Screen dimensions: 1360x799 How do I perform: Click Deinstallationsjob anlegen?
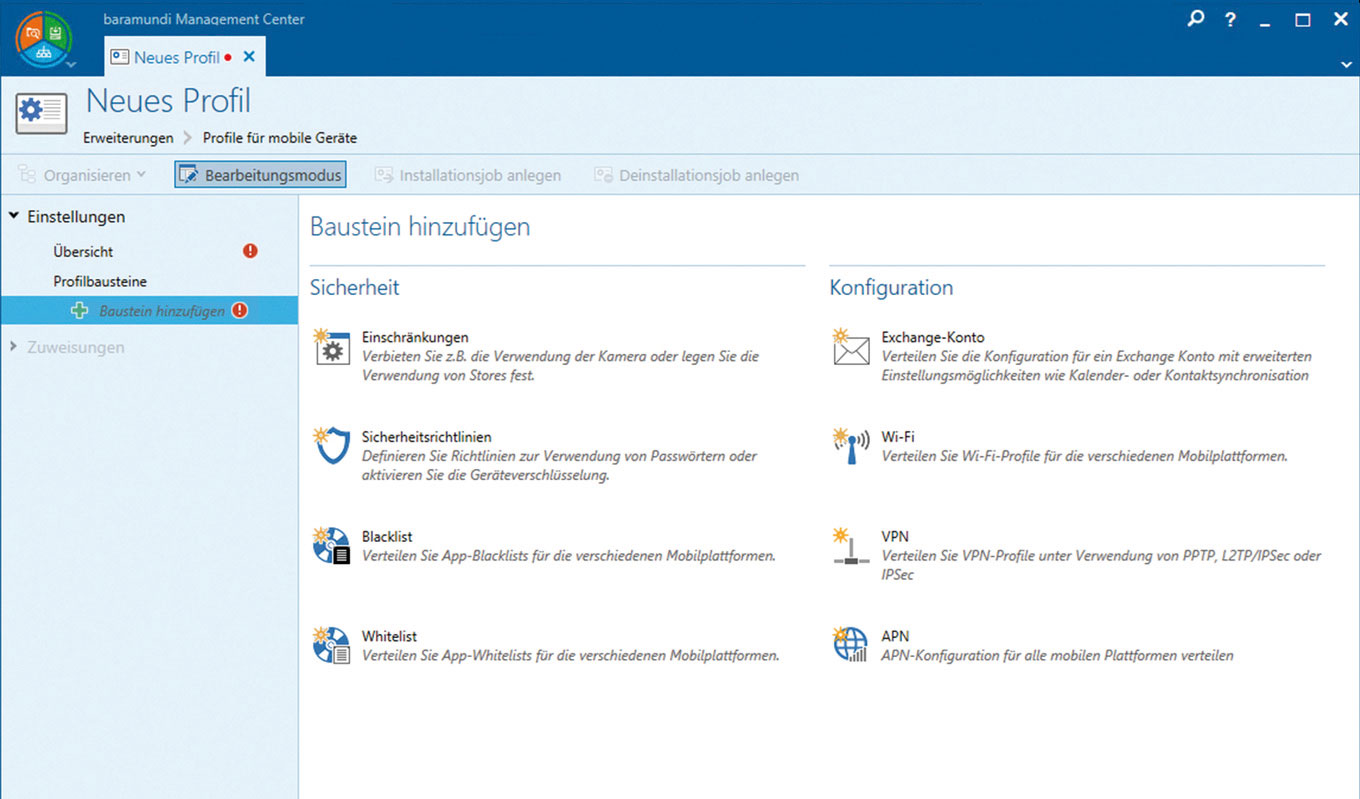tap(696, 175)
